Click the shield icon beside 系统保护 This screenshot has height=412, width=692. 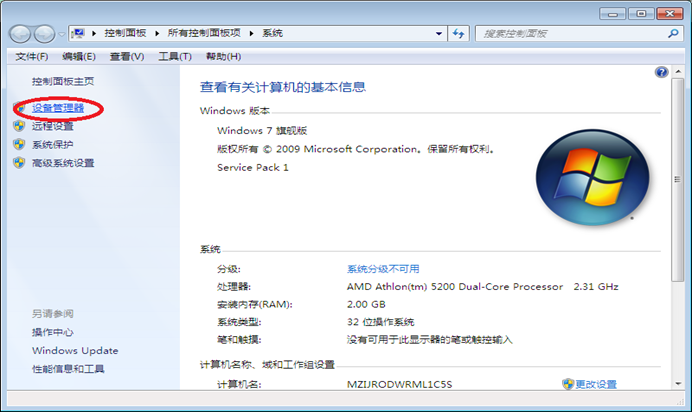(x=19, y=144)
